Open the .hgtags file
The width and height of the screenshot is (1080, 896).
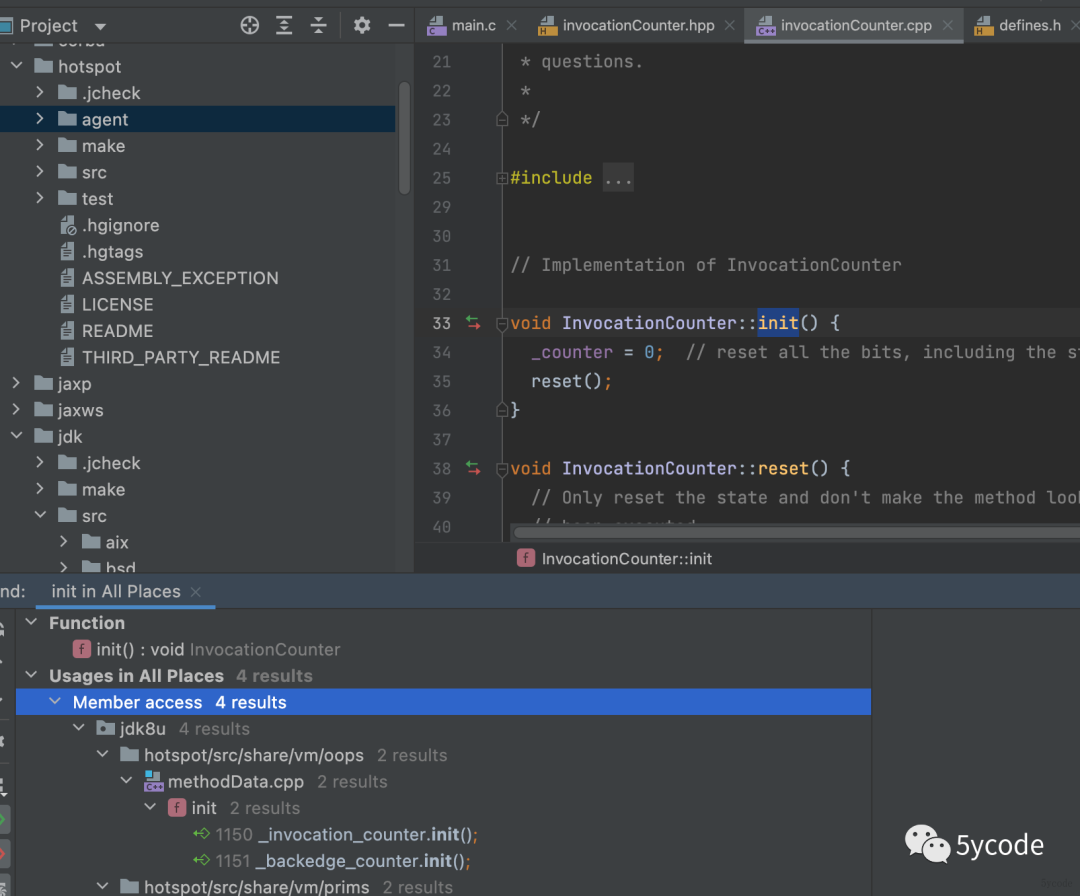(112, 251)
